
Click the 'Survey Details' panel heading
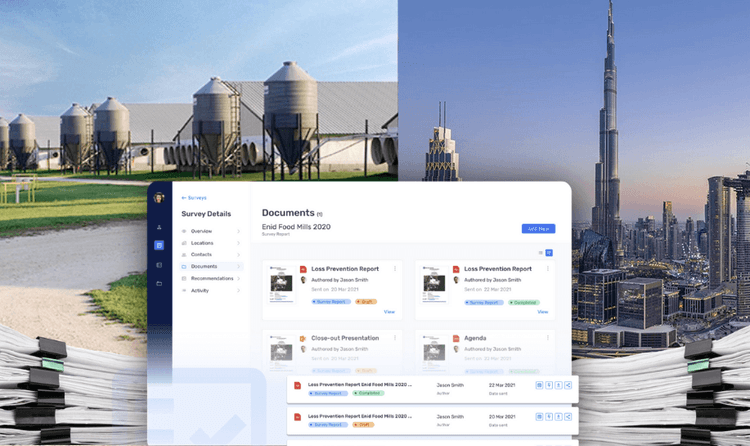coord(206,214)
